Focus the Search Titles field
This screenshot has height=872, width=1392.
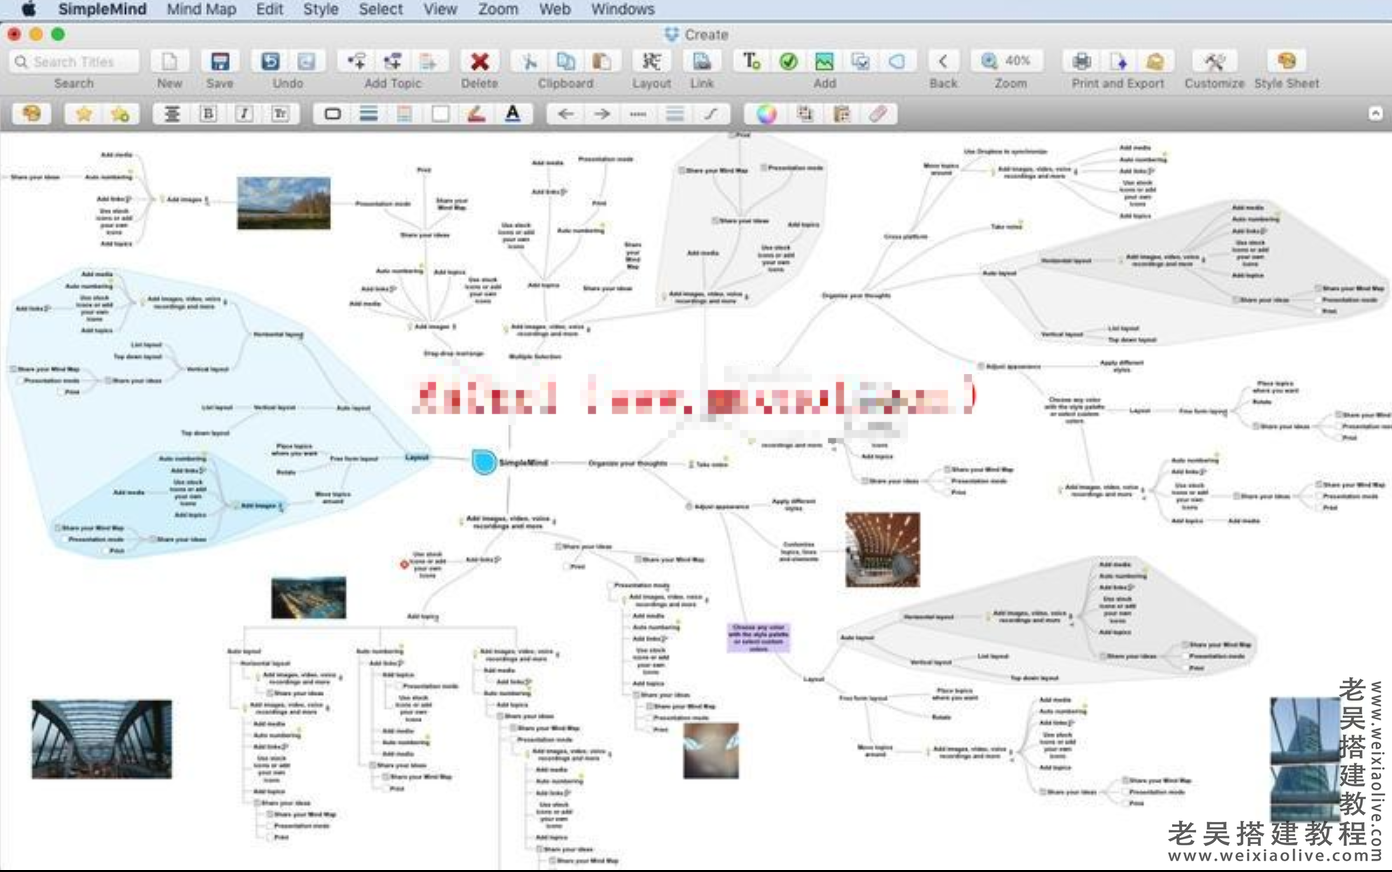74,61
